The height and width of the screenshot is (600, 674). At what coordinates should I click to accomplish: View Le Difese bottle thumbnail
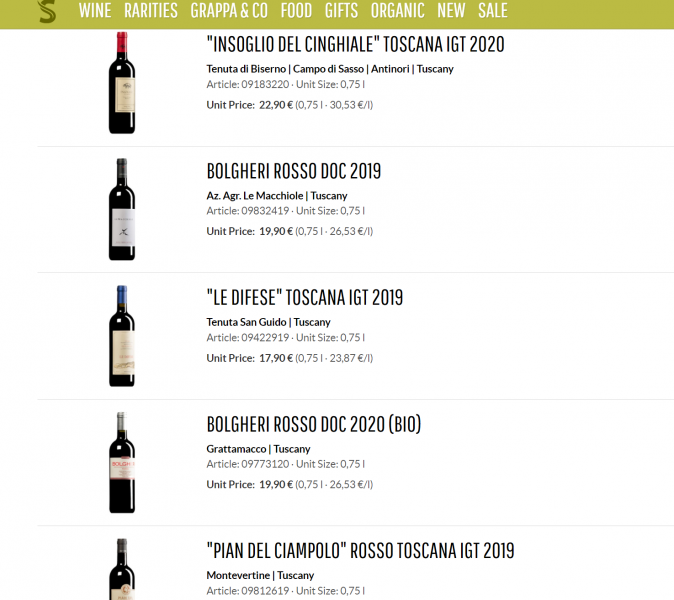(x=122, y=336)
